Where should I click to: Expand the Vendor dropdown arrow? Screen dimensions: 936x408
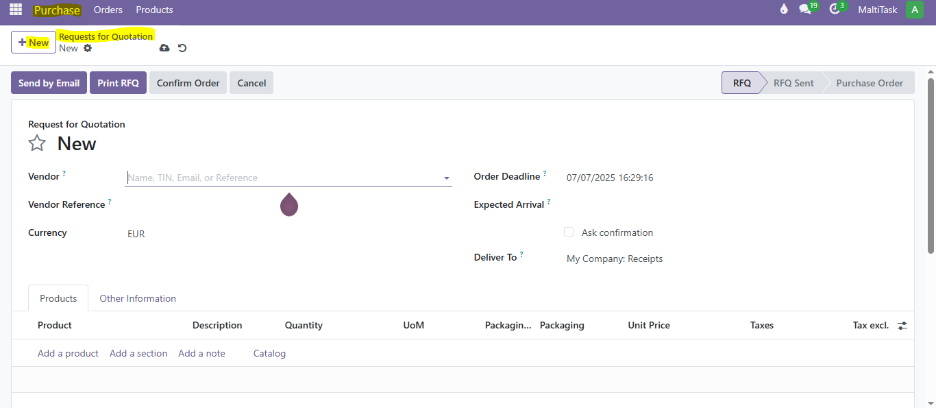[446, 178]
